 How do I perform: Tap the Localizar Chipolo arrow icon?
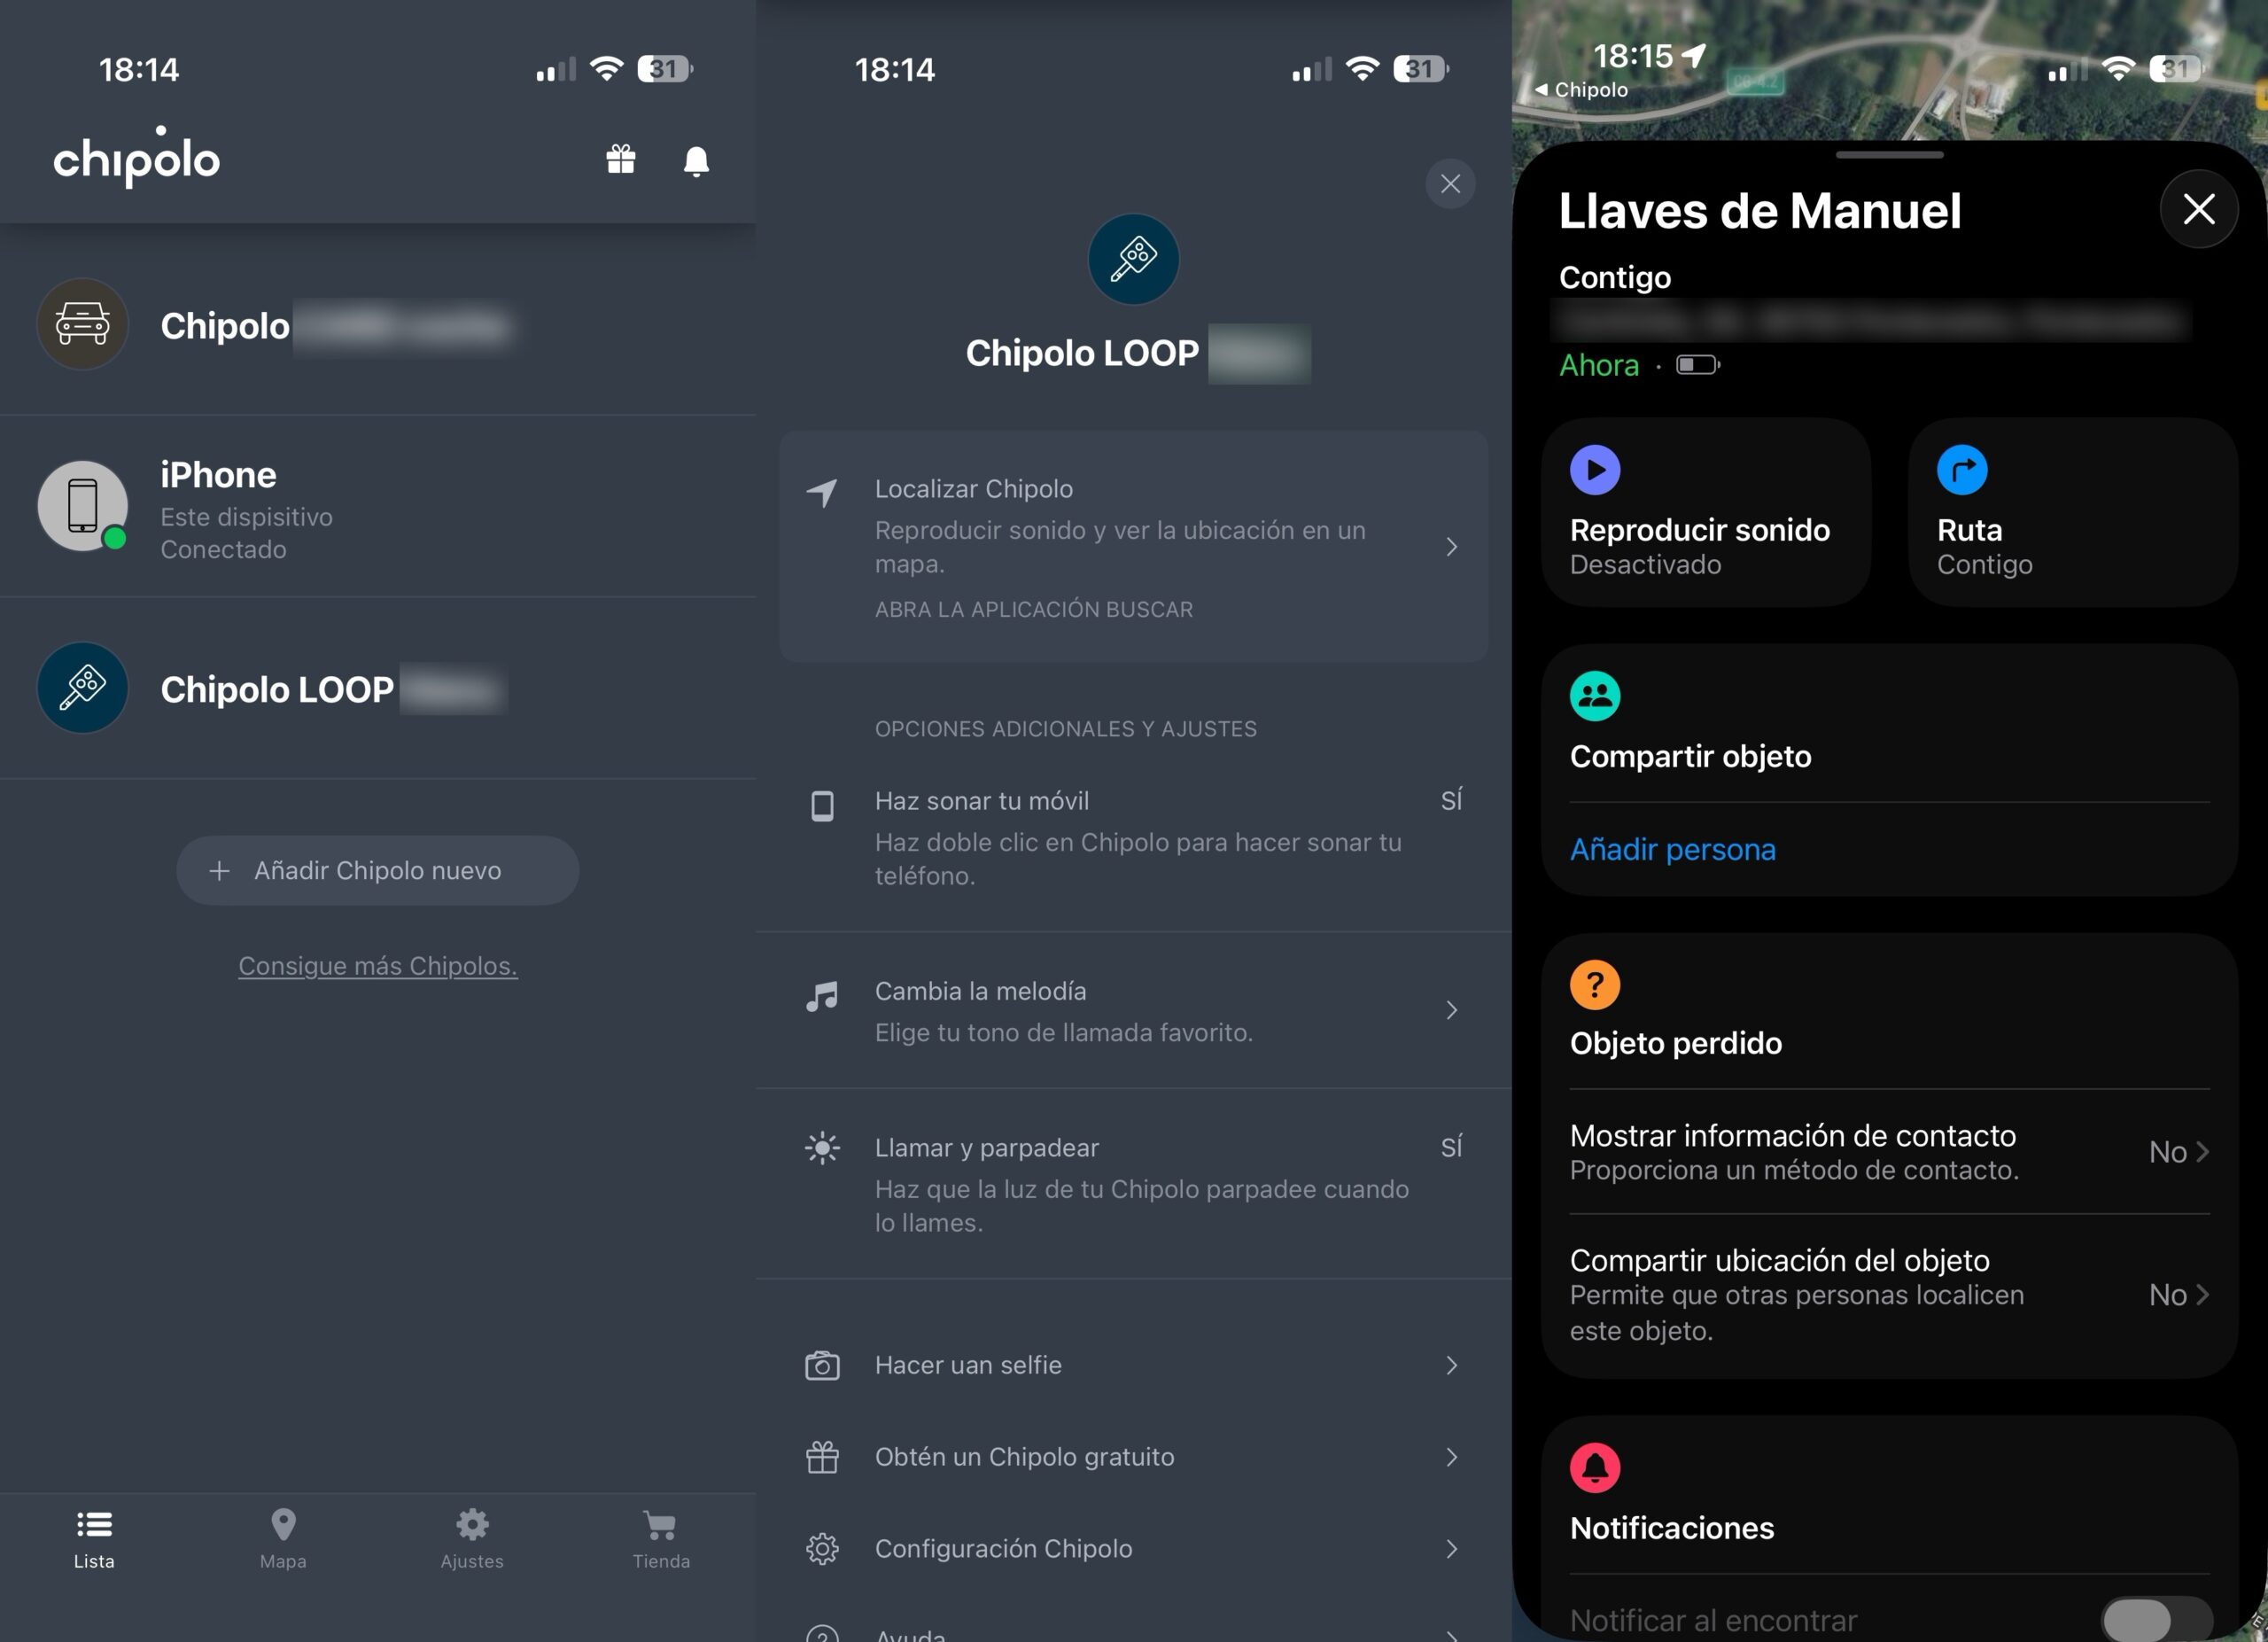point(822,492)
